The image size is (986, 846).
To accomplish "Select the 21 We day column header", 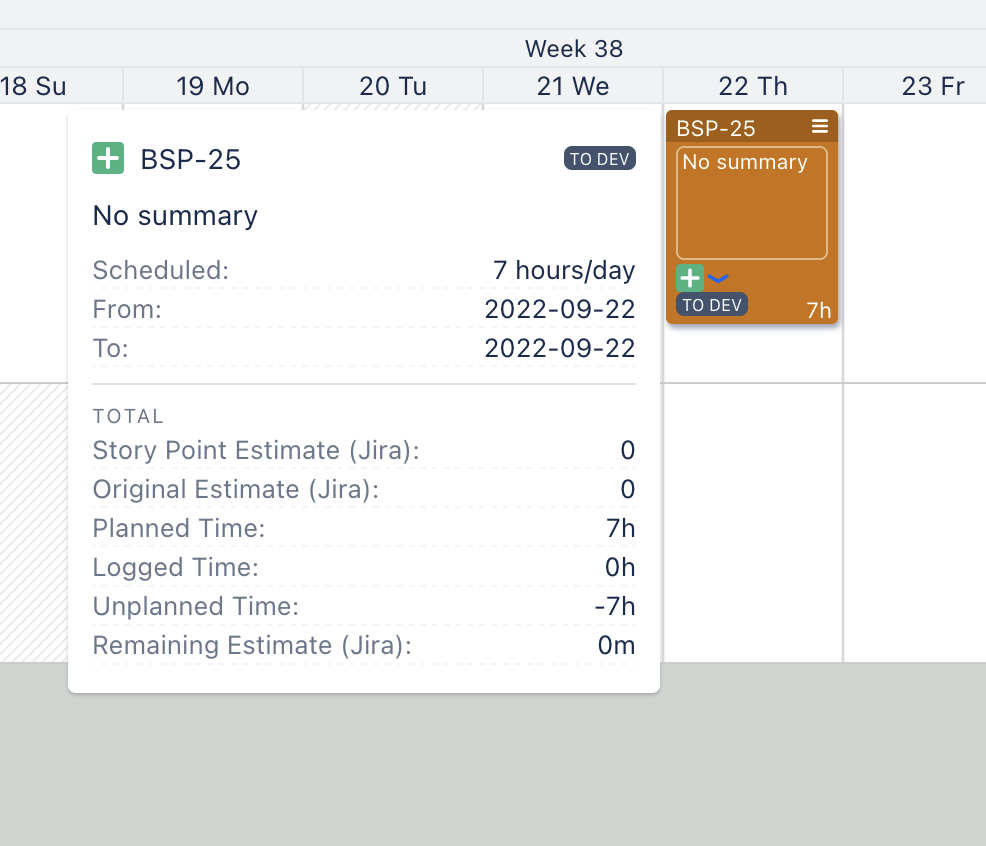I will point(573,86).
